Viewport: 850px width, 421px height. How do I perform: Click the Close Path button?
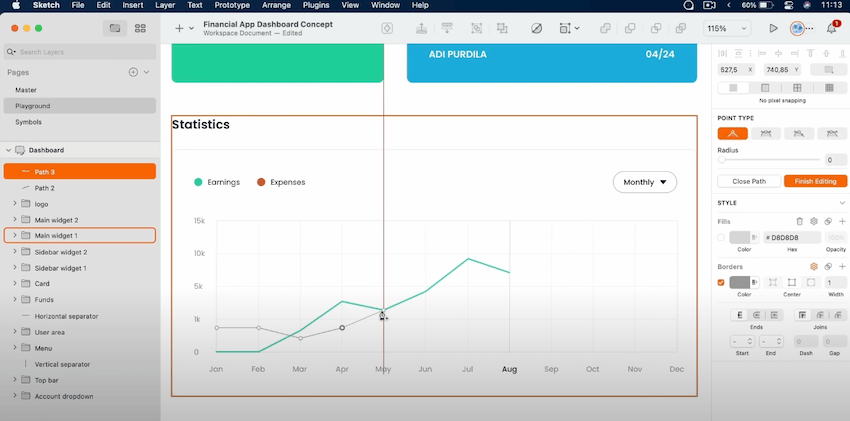point(749,182)
